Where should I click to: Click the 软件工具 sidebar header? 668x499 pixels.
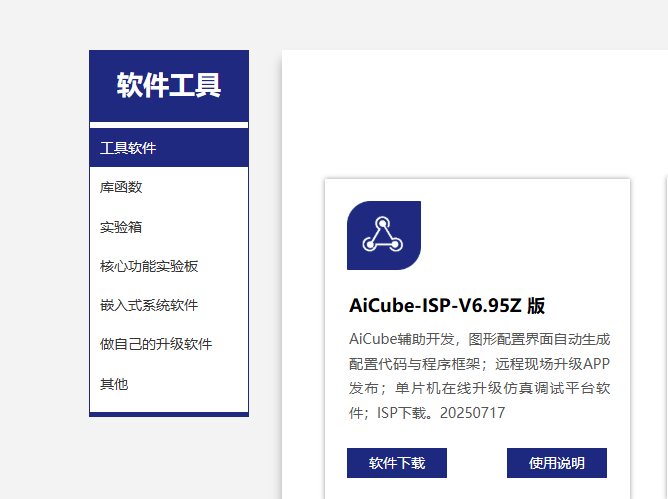coord(169,86)
